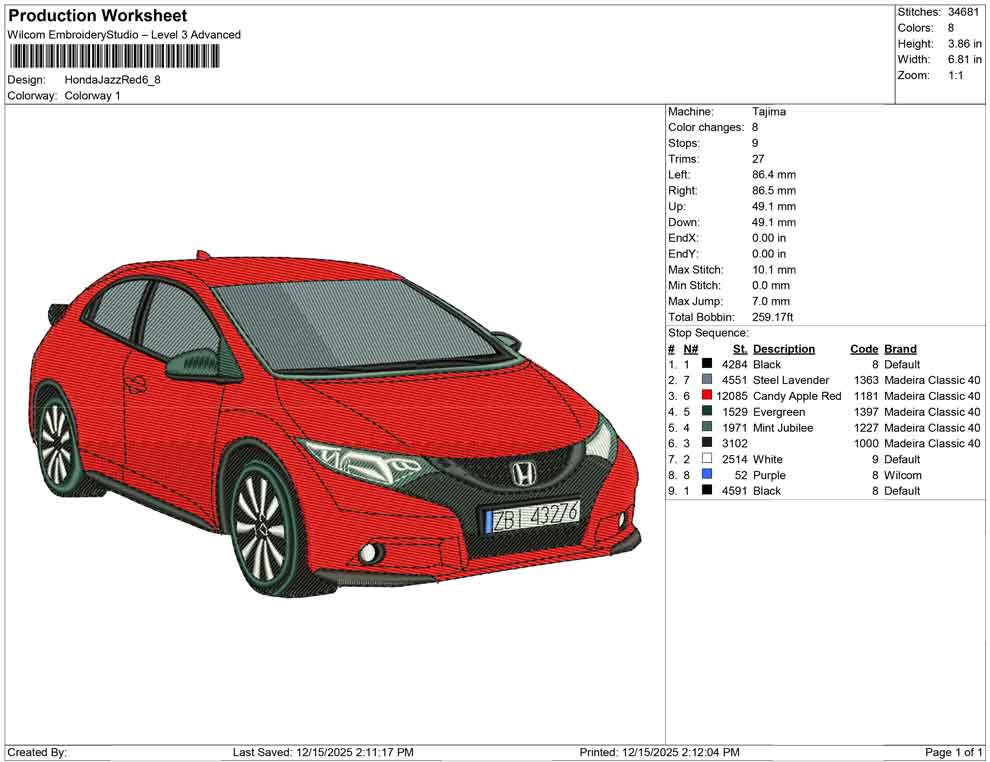This screenshot has width=990, height=762.
Task: Open the Tajima machine selector
Action: pyautogui.click(x=767, y=111)
